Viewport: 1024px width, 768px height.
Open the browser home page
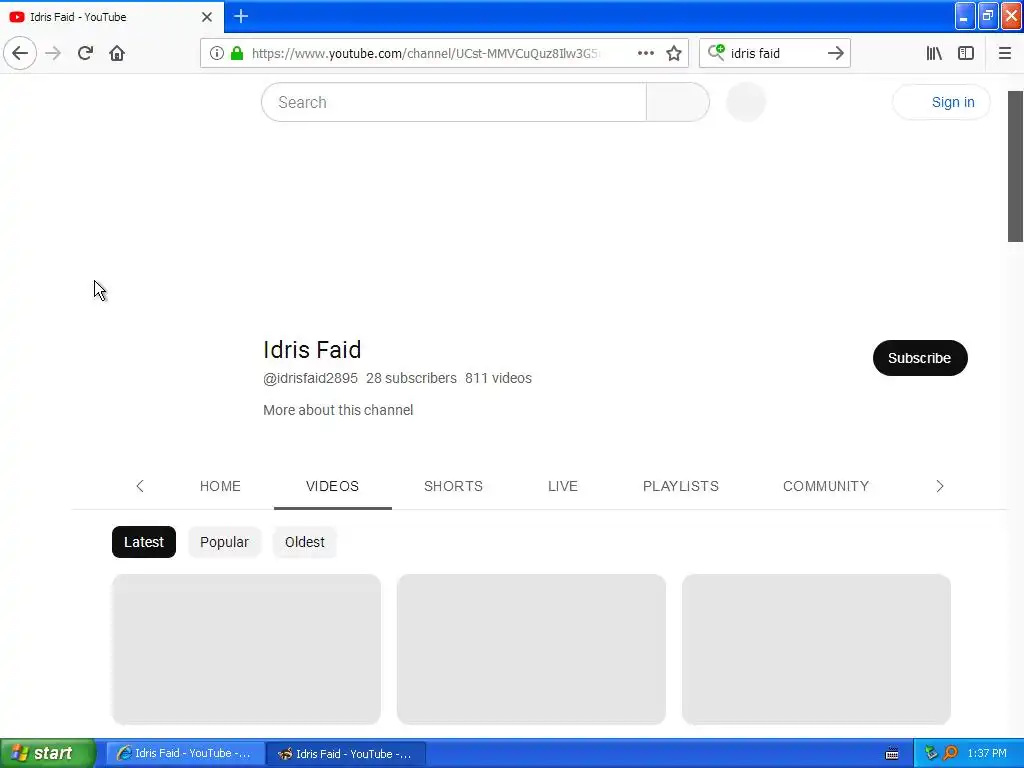click(117, 53)
